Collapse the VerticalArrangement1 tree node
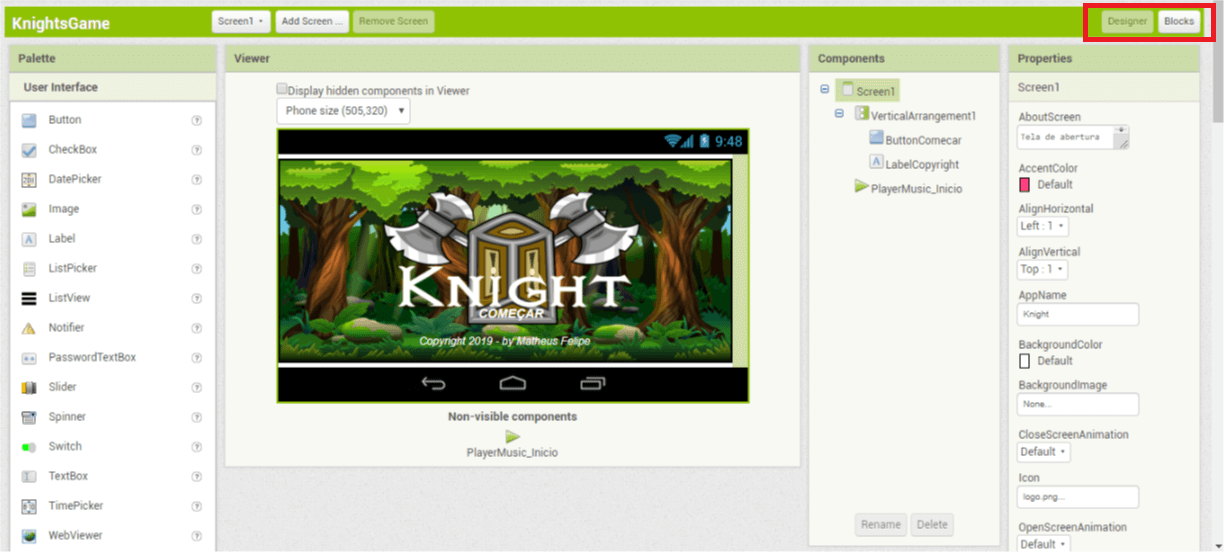The width and height of the screenshot is (1224, 552). pyautogui.click(x=839, y=114)
